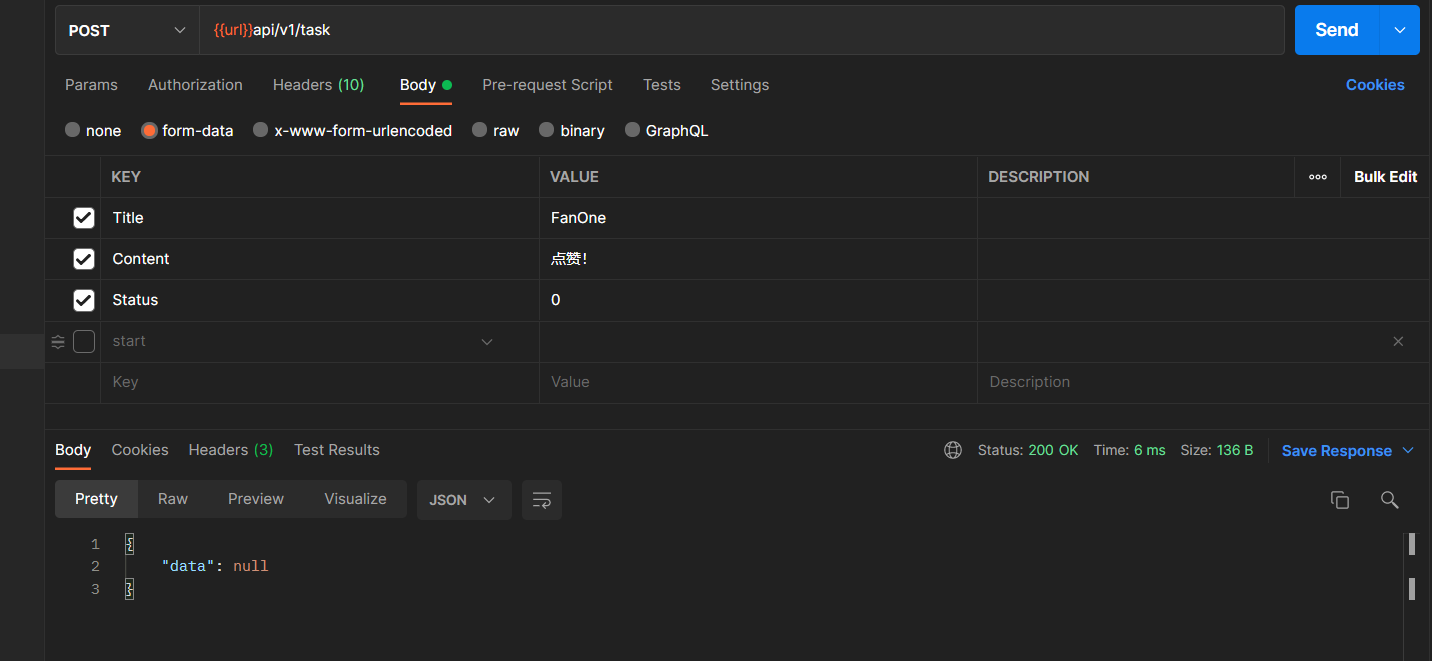The width and height of the screenshot is (1432, 661).
Task: Click Bulk Edit
Action: pos(1385,177)
